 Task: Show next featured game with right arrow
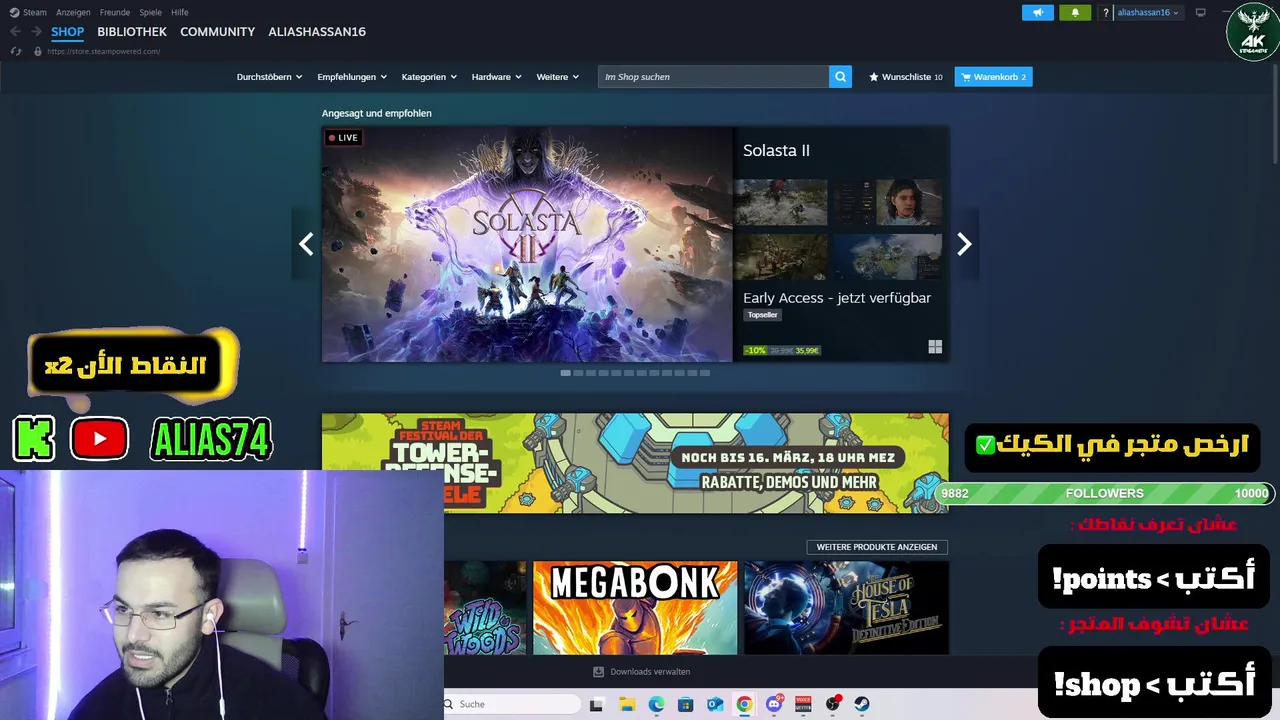click(x=964, y=244)
